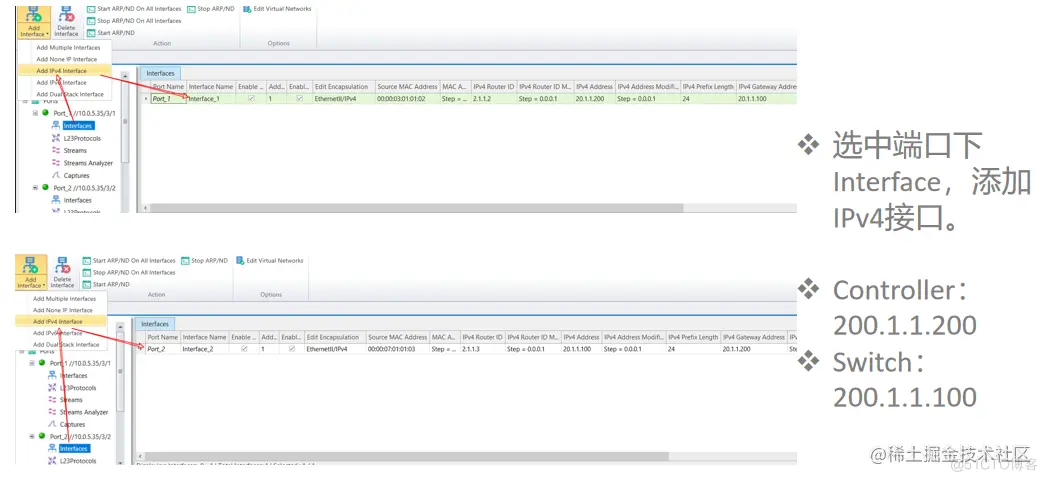The height and width of the screenshot is (481, 1047).
Task: Toggle first Enable checkbox for Interface_1
Action: pos(251,98)
